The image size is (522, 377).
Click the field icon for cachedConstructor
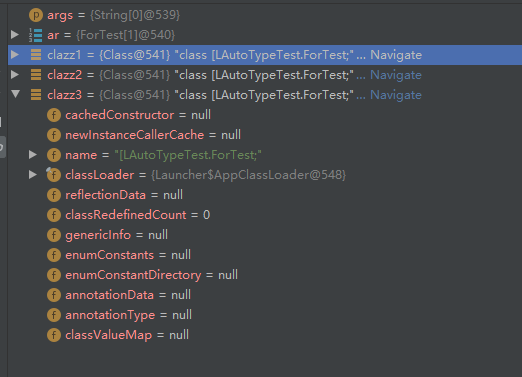pos(54,115)
